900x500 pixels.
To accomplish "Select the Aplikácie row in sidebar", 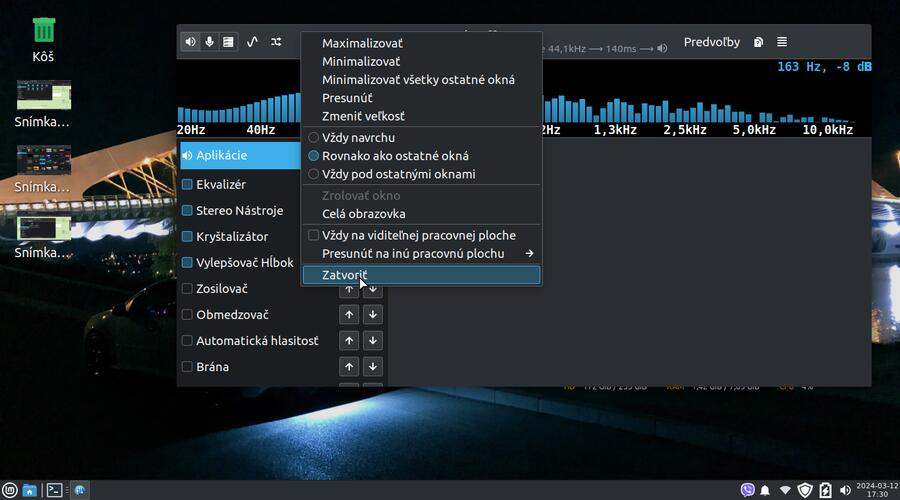I will [240, 155].
